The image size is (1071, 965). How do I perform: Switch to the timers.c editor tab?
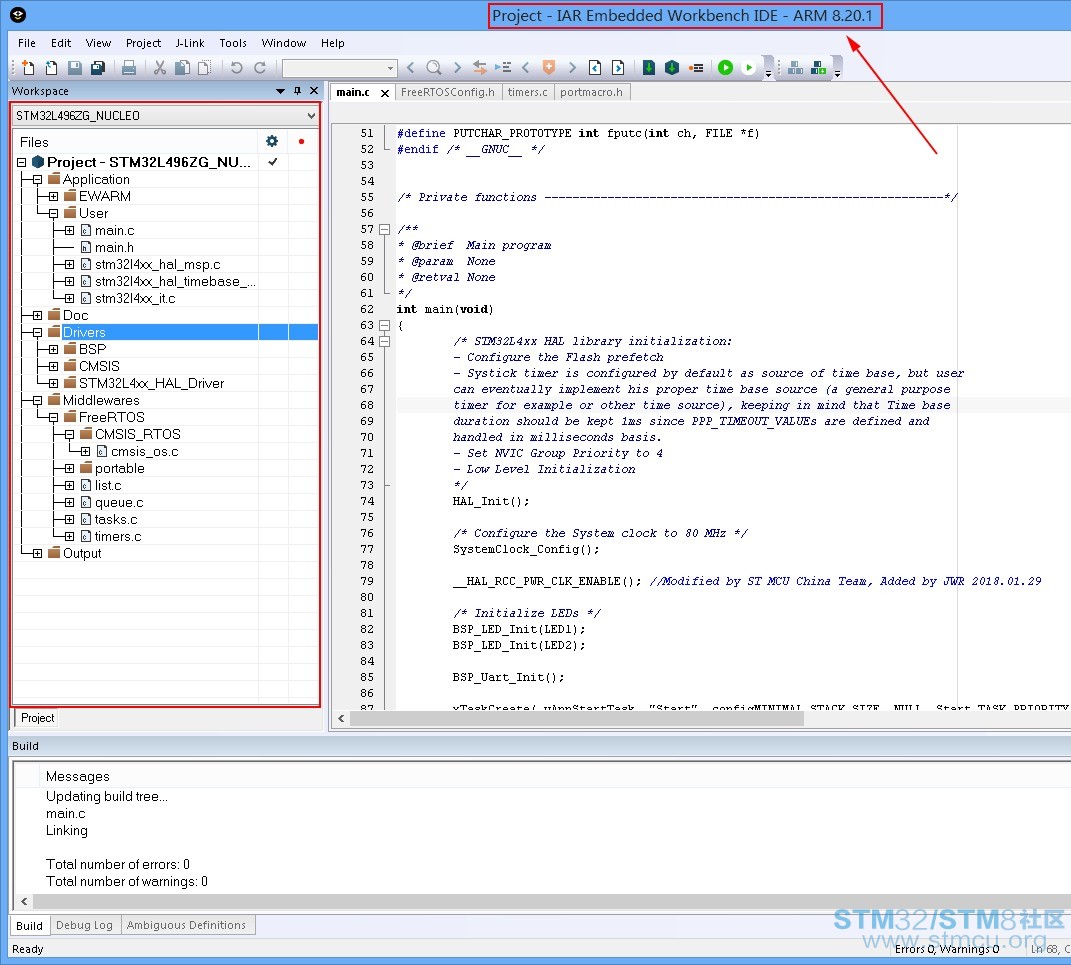pos(527,92)
